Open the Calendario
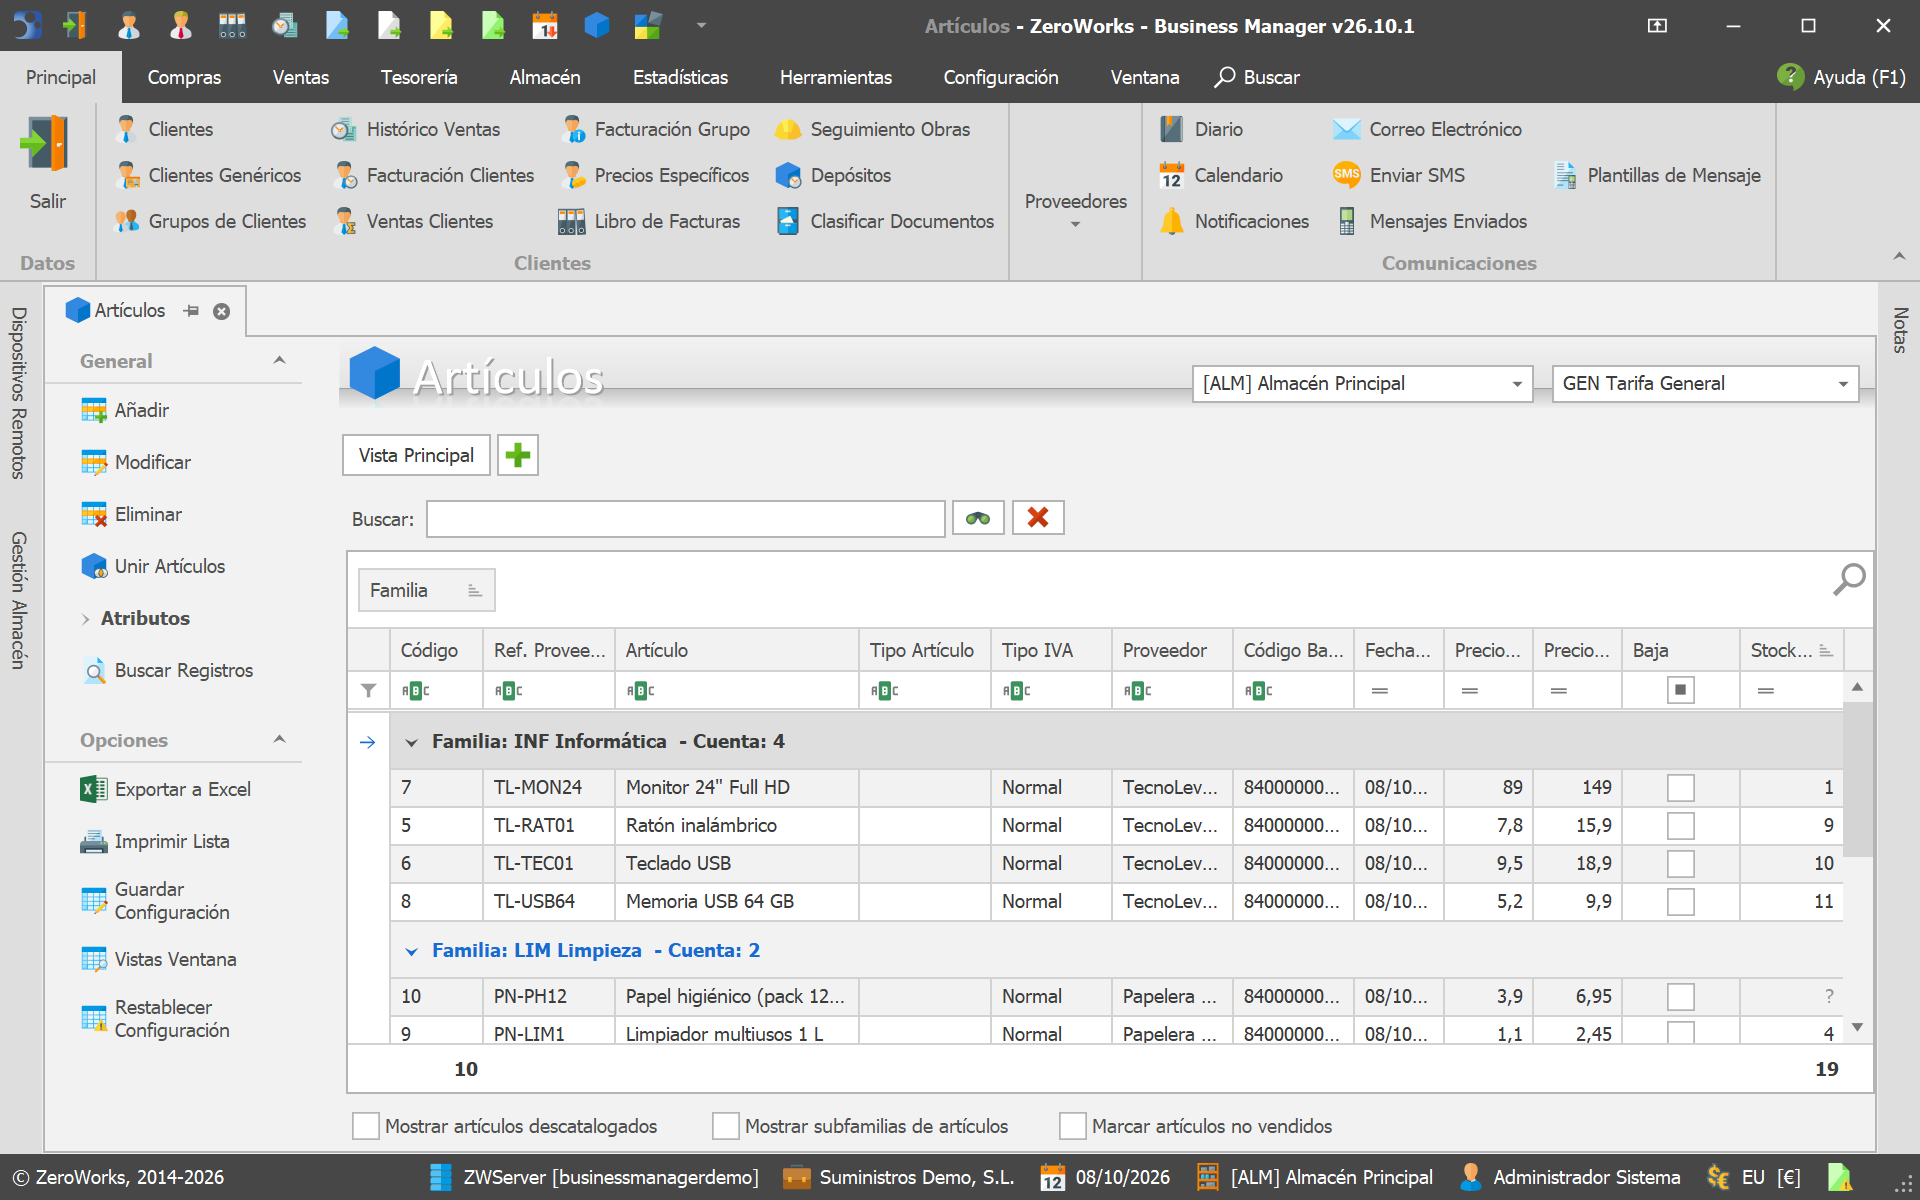1920x1200 pixels. pyautogui.click(x=1220, y=175)
